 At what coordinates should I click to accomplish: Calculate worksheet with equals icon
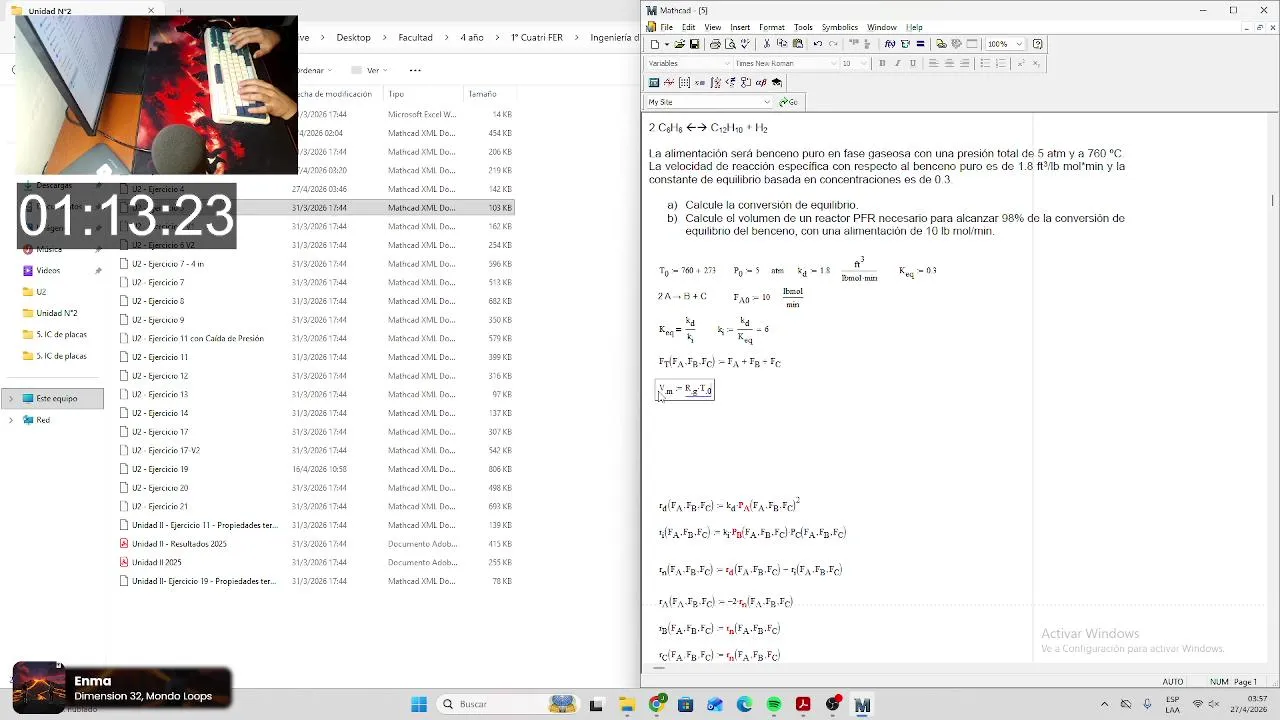coord(920,44)
